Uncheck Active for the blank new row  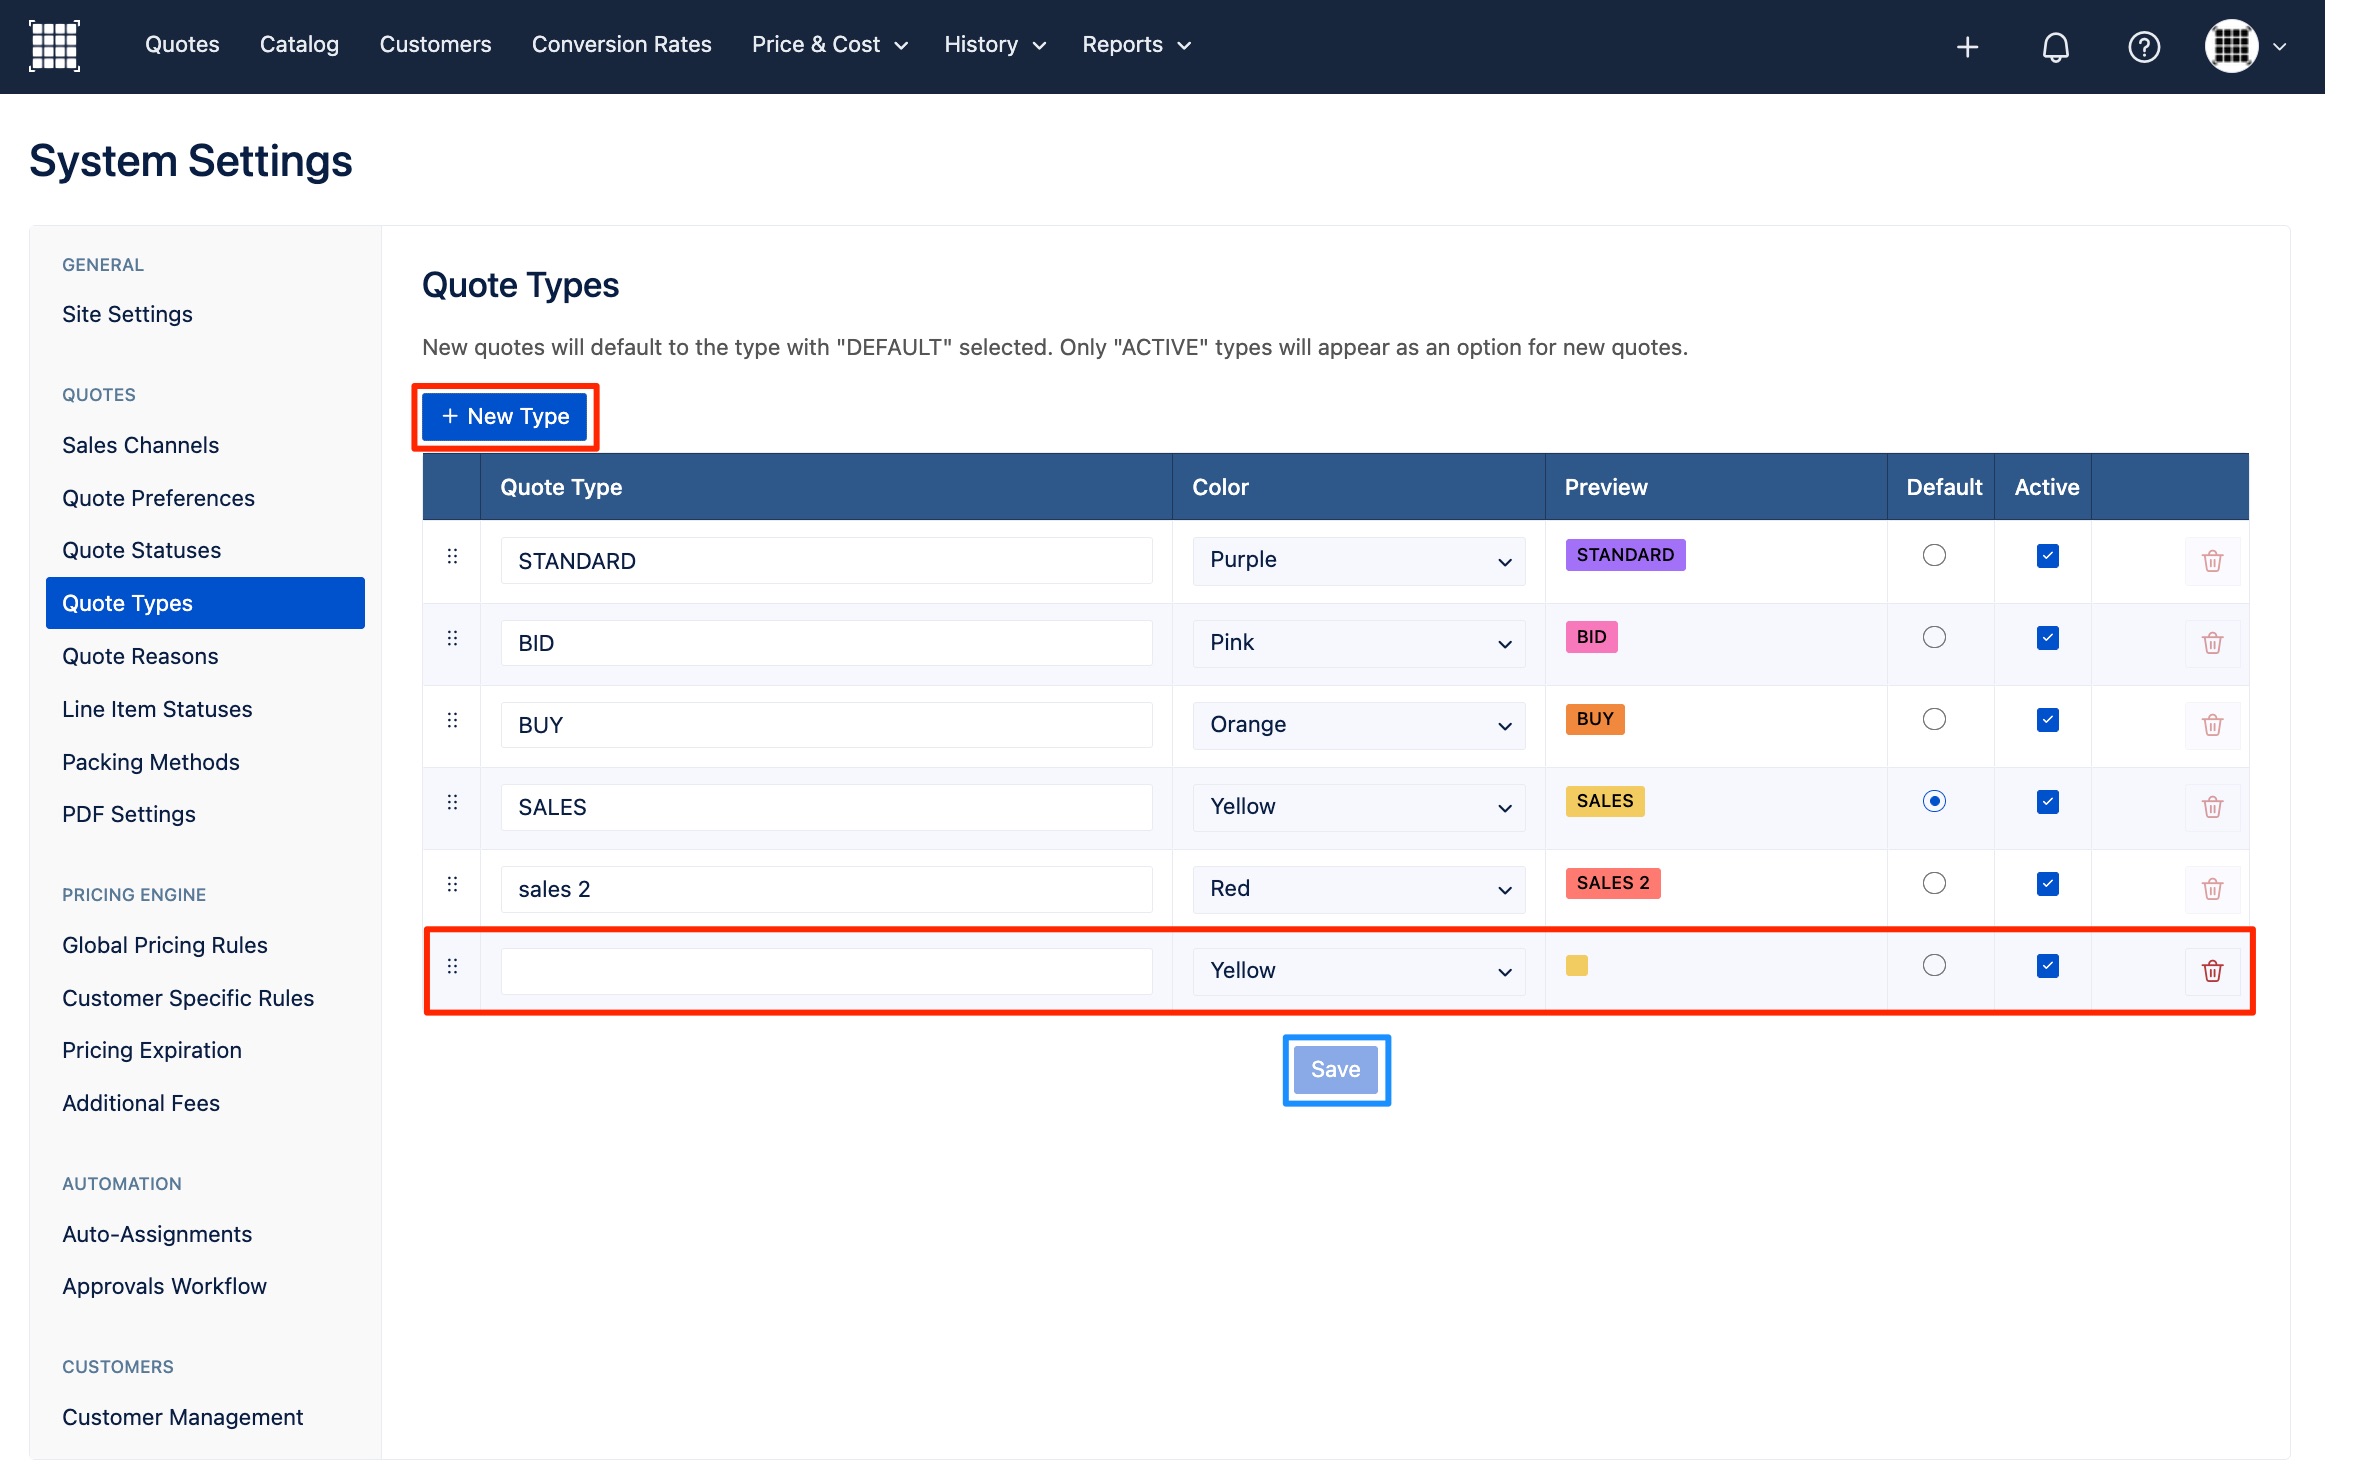[x=2047, y=966]
